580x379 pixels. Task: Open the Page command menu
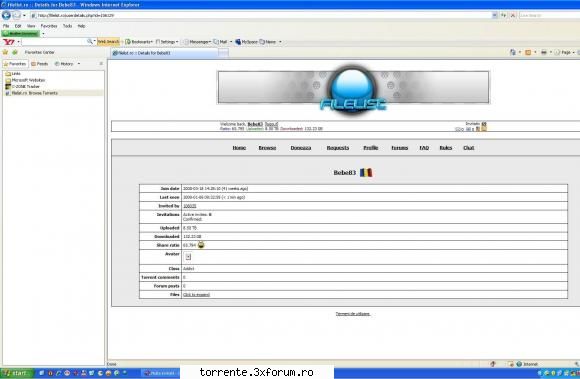click(563, 53)
